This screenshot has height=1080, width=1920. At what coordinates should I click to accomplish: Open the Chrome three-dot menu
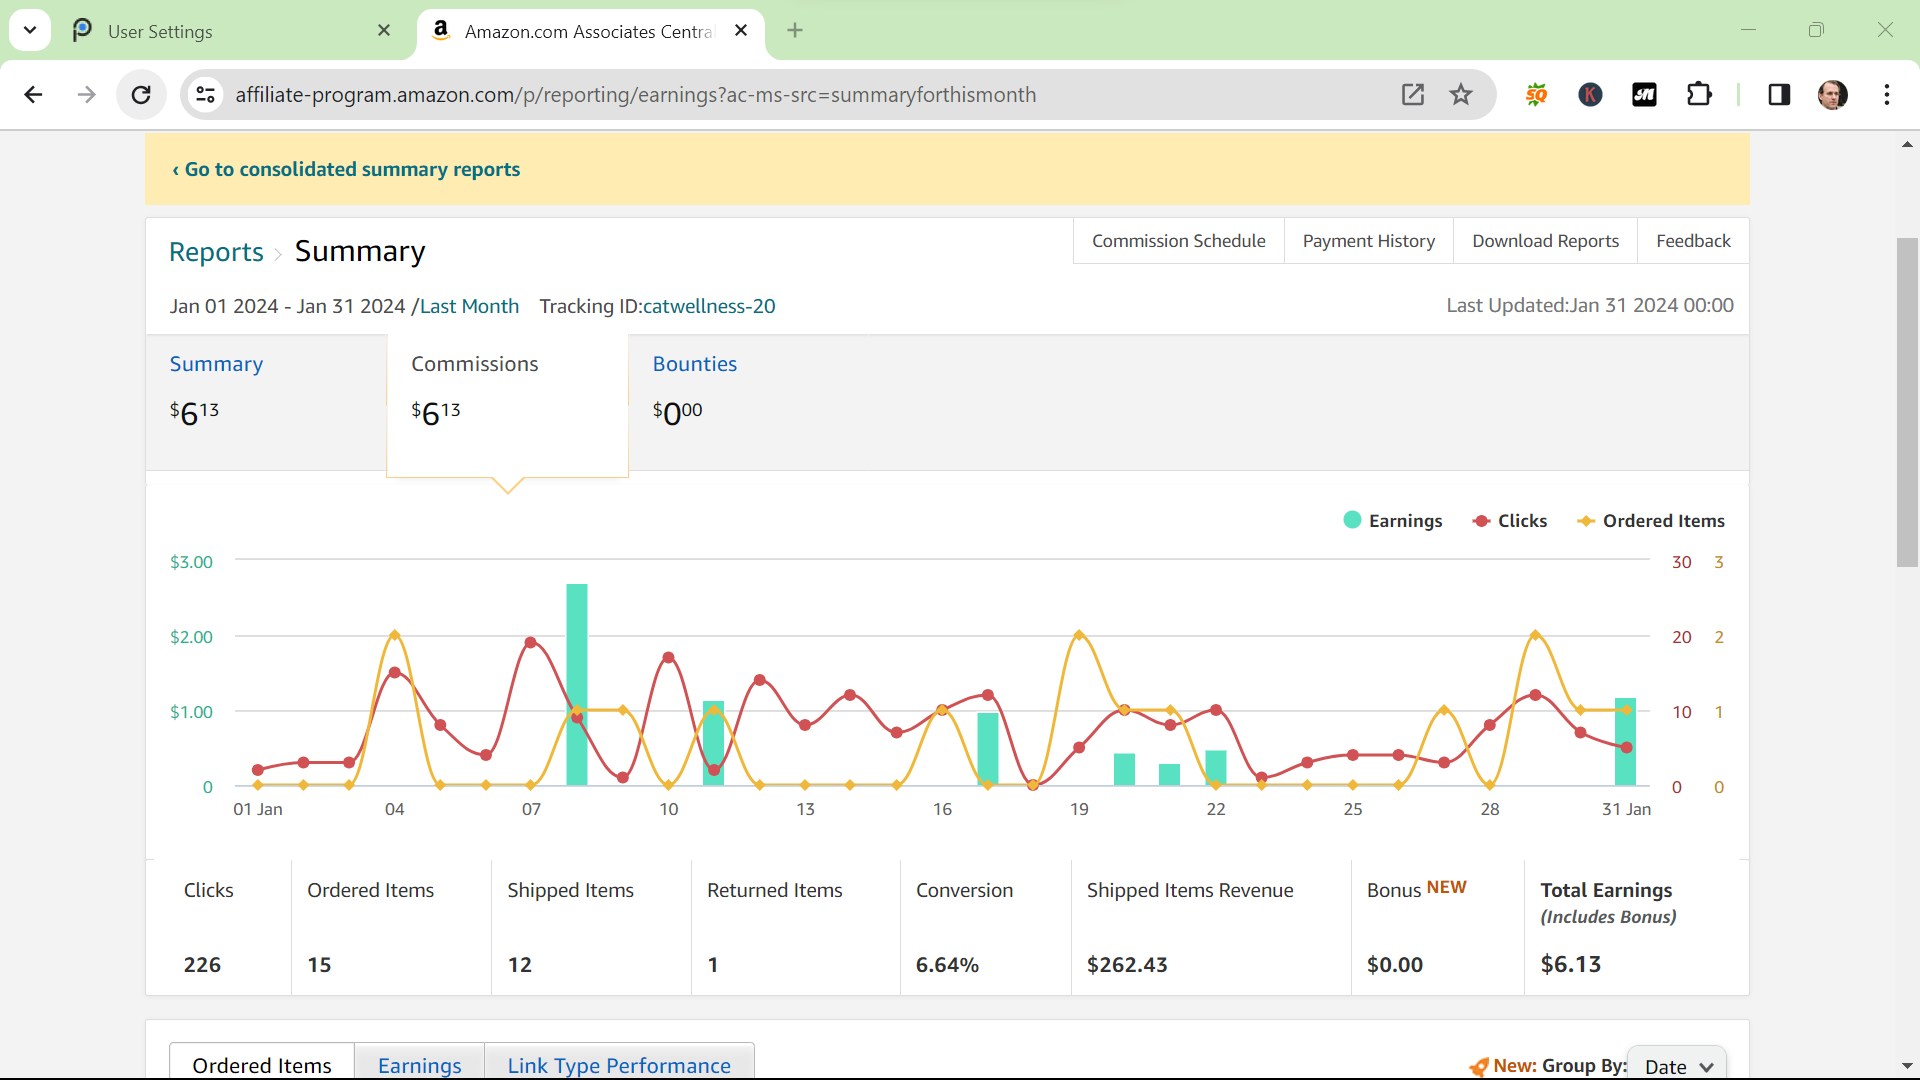pyautogui.click(x=1887, y=95)
